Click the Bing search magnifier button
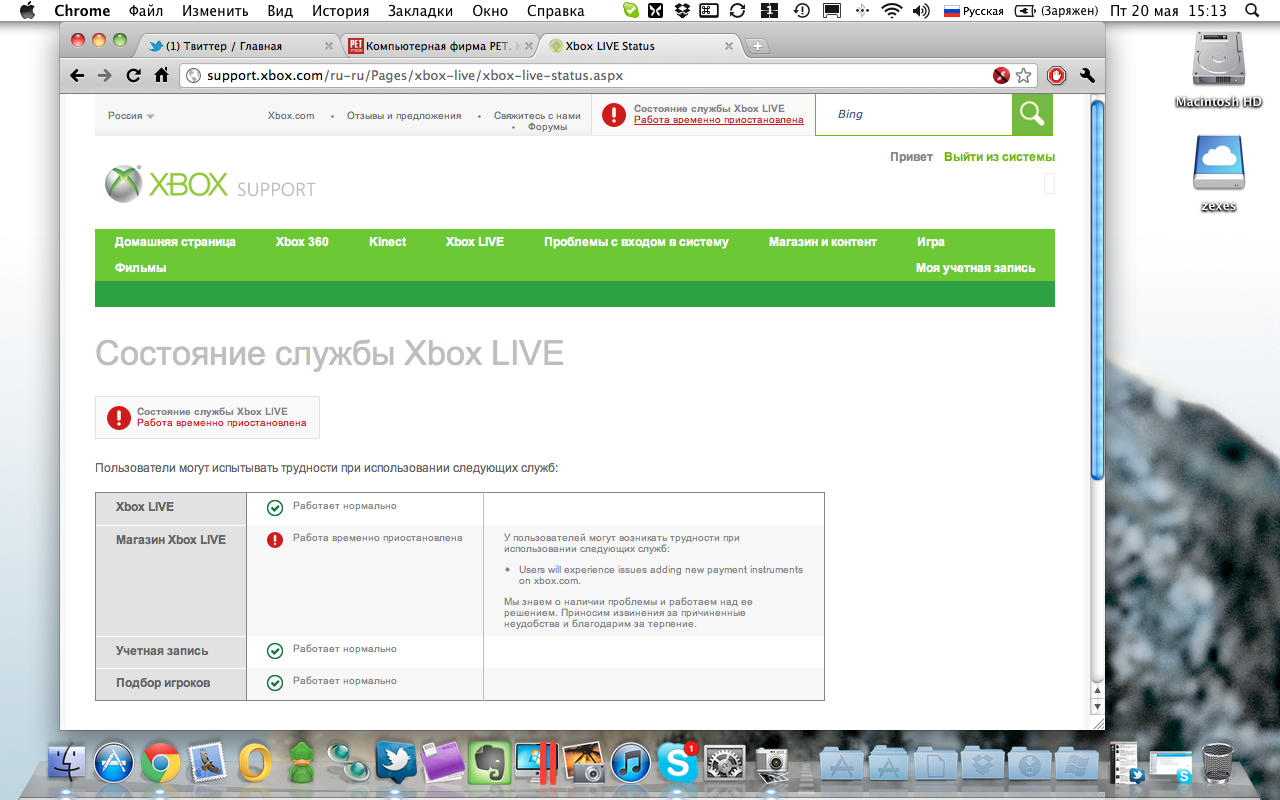Viewport: 1280px width, 800px height. pyautogui.click(x=1032, y=115)
